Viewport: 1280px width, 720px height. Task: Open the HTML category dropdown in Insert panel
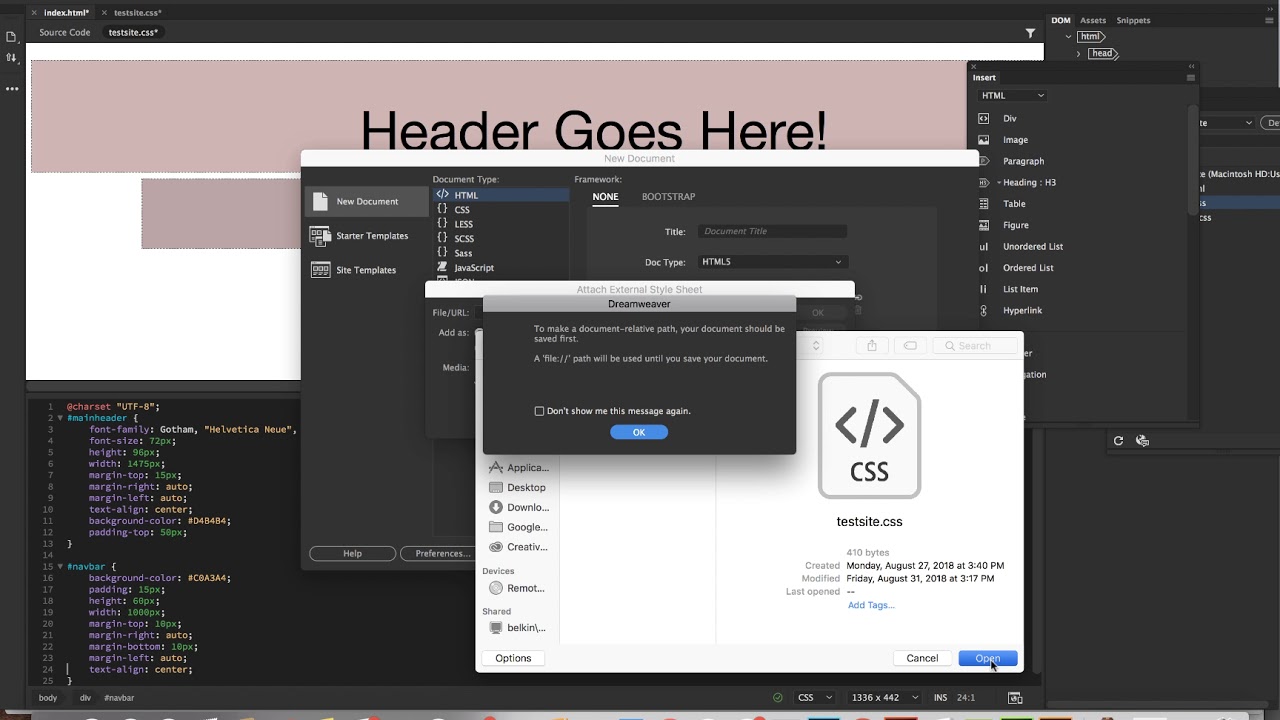point(1012,96)
